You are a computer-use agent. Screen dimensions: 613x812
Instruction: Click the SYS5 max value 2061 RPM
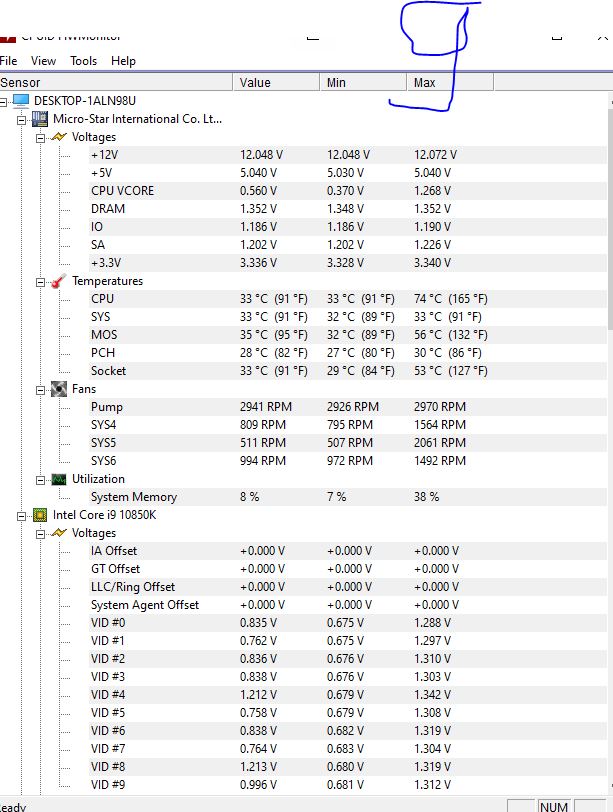[440, 443]
